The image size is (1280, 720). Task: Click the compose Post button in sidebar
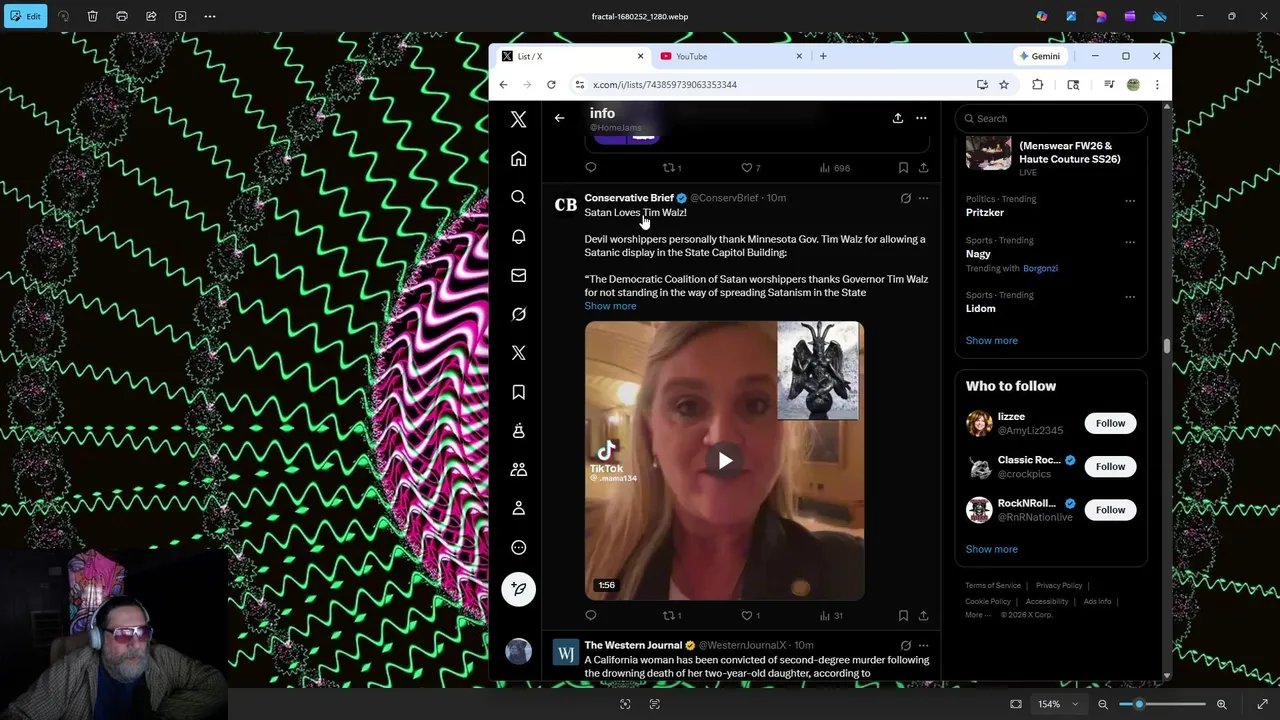[518, 589]
